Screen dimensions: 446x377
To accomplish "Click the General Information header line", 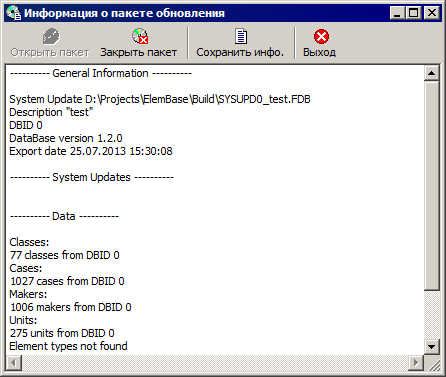I will pyautogui.click(x=101, y=73).
